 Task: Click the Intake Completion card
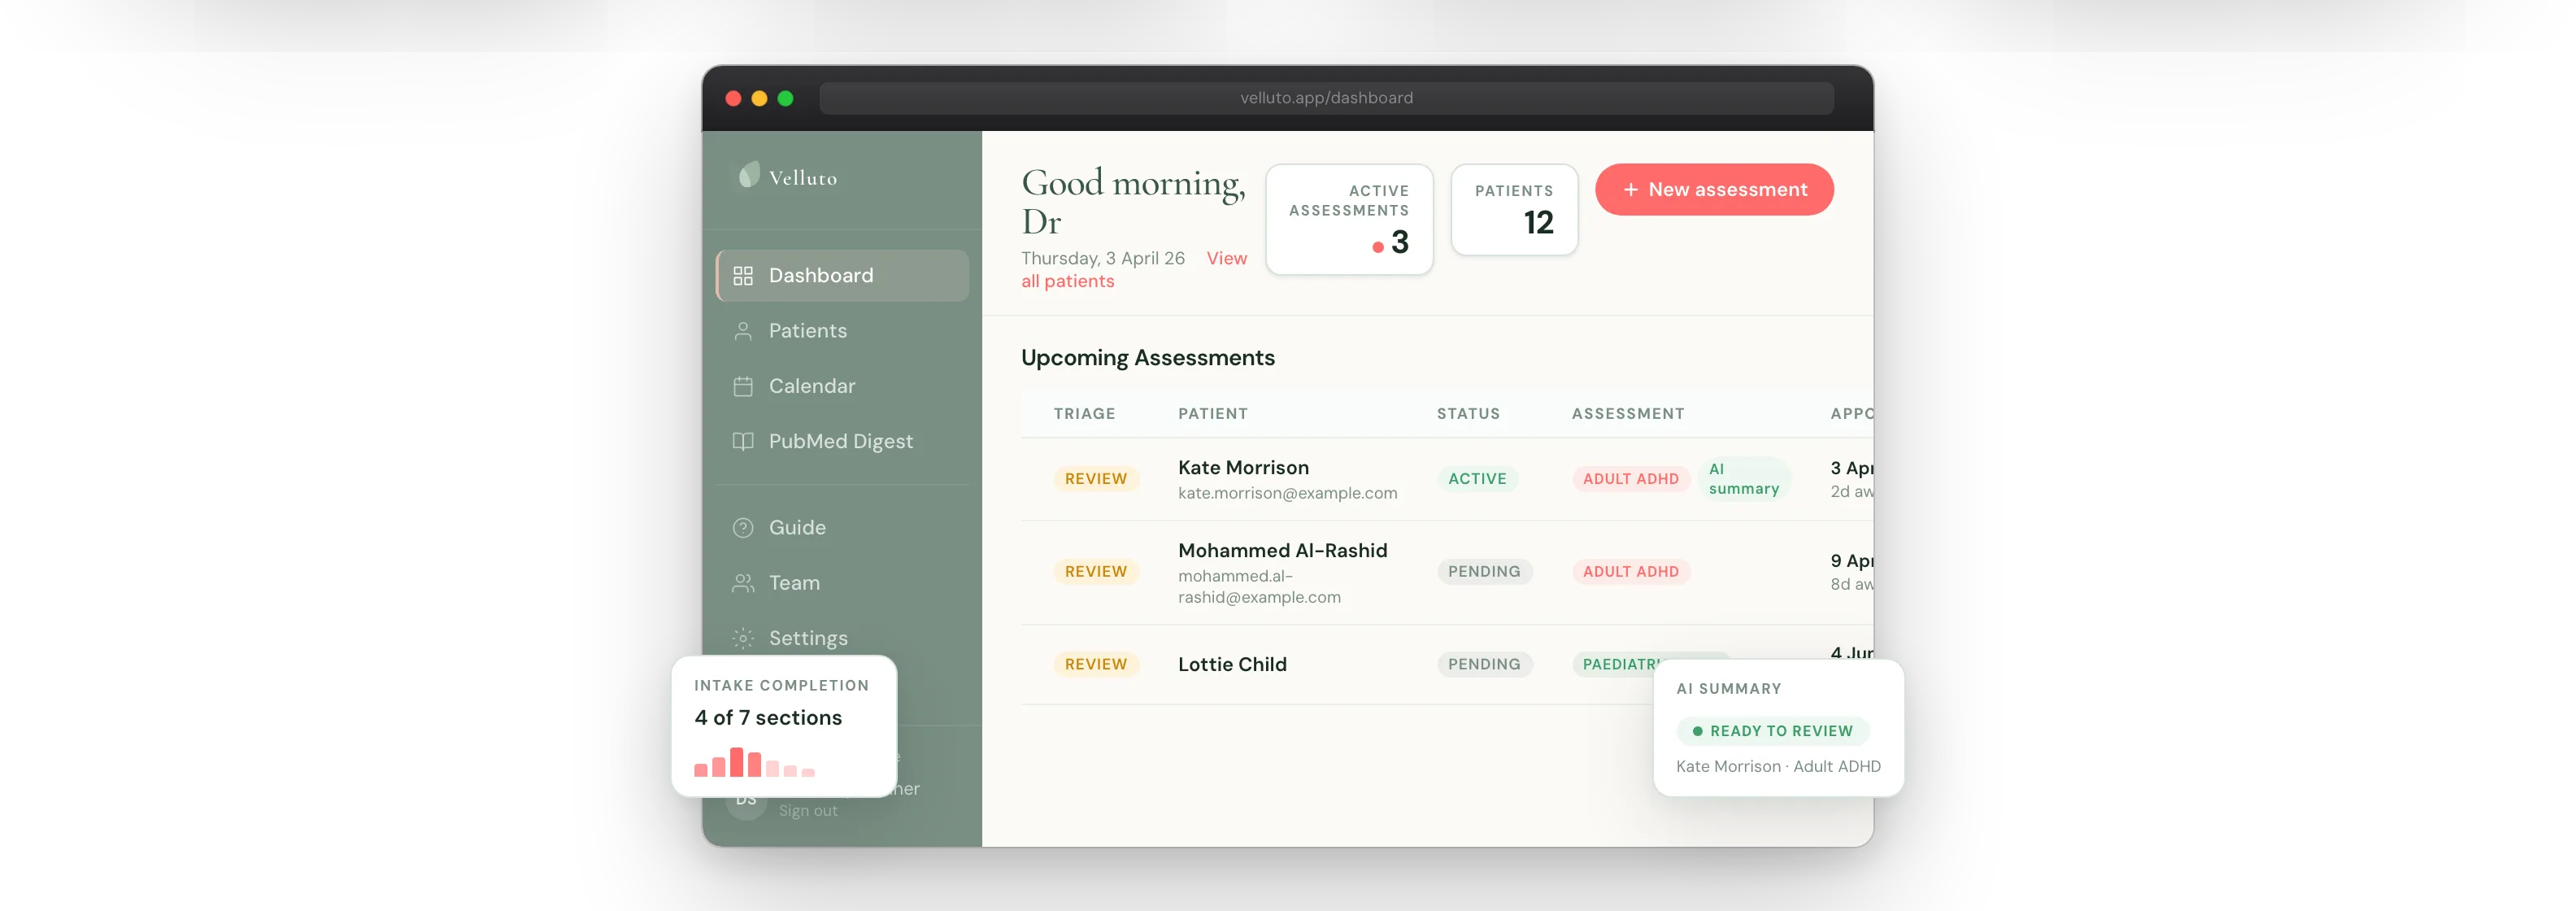(x=784, y=727)
